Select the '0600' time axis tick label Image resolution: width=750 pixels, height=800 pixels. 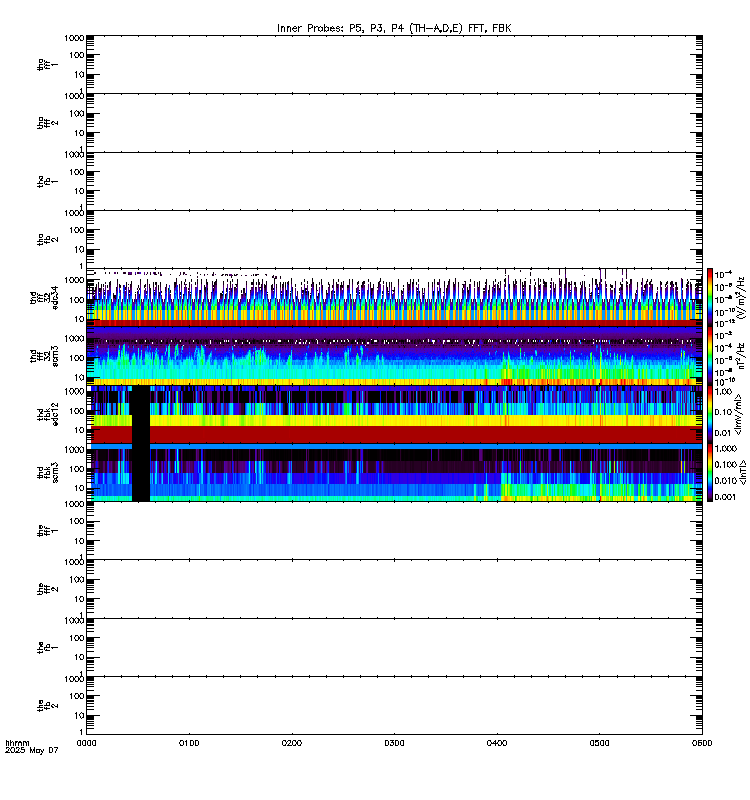coord(702,743)
